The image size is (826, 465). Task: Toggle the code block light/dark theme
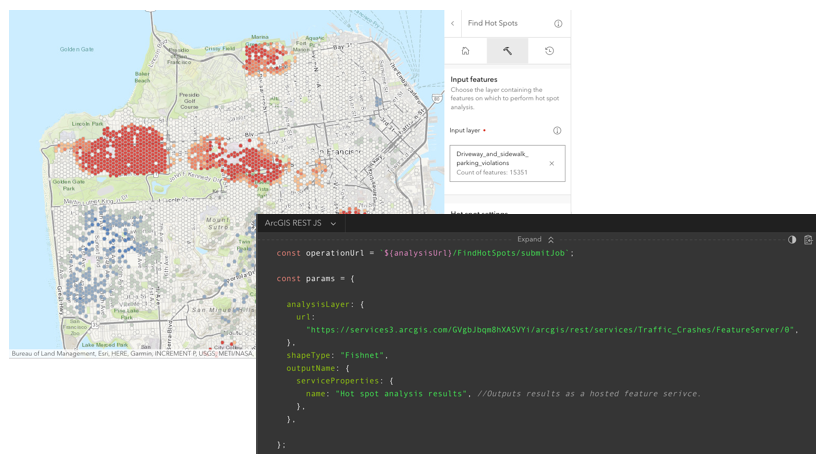point(792,240)
